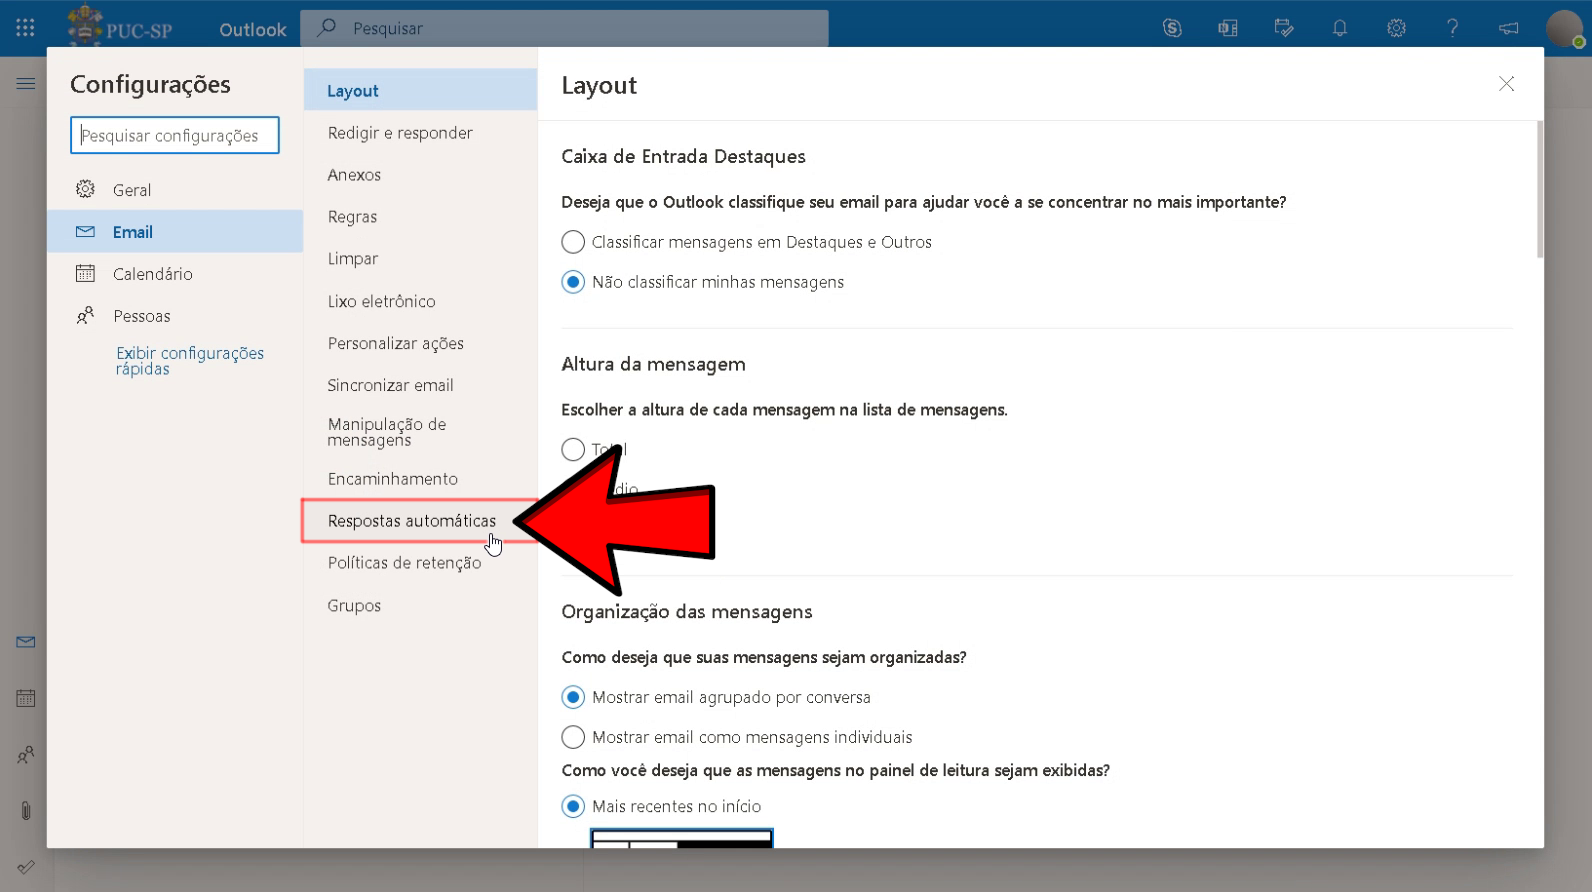Open the app launcher waffle icon
The width and height of the screenshot is (1592, 892).
(25, 28)
